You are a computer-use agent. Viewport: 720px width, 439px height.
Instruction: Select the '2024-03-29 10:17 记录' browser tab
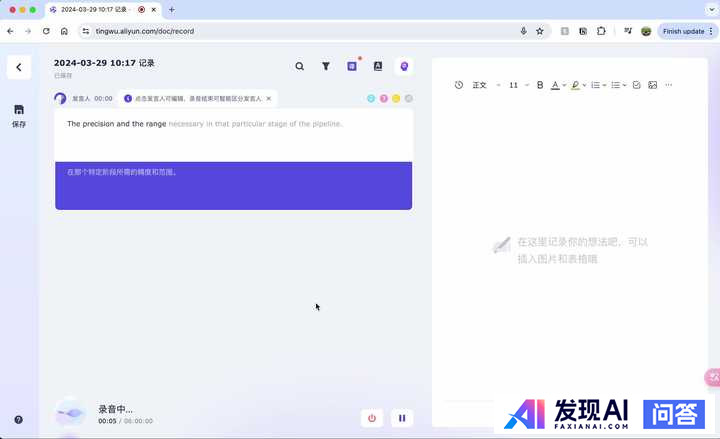pyautogui.click(x=103, y=10)
